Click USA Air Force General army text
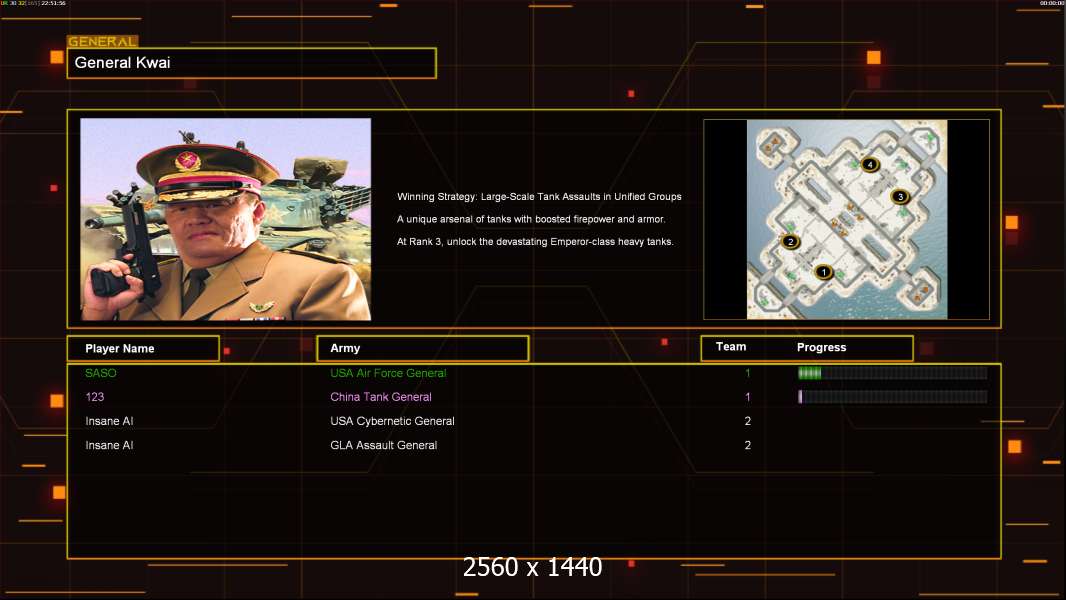 pos(388,373)
